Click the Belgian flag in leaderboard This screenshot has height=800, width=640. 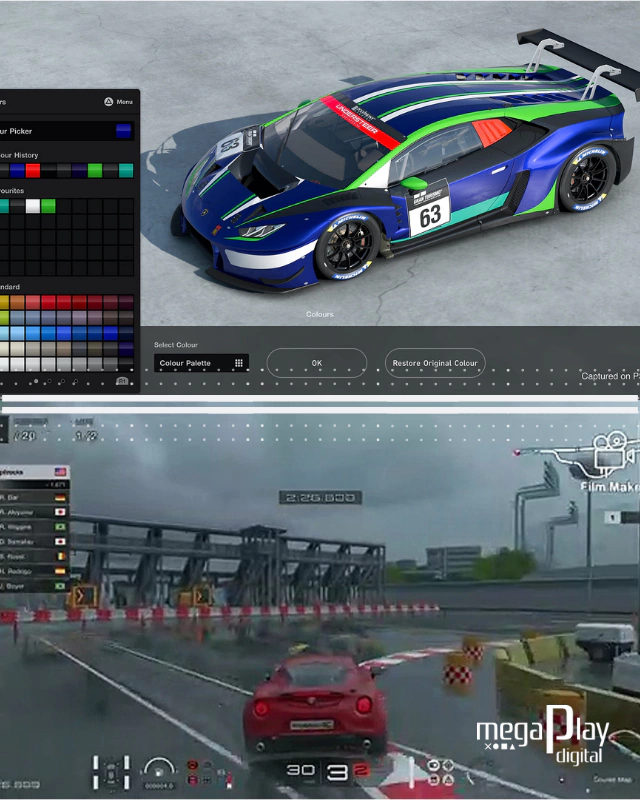coord(60,556)
